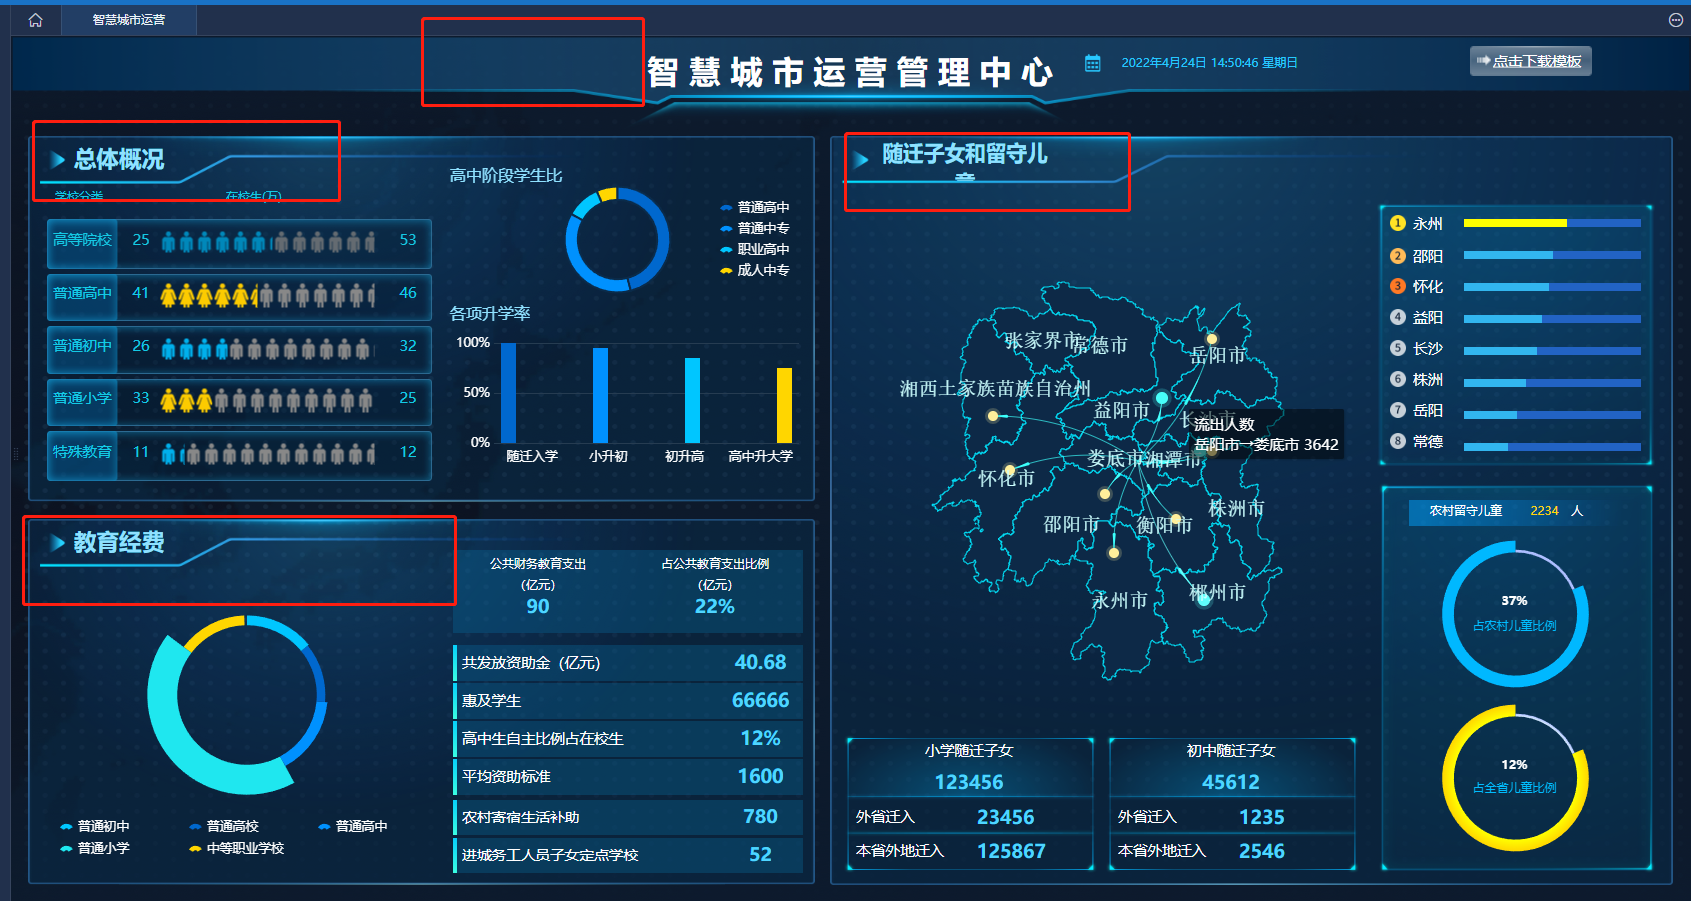Click 初中随迁子女 value 45612

tap(1231, 782)
